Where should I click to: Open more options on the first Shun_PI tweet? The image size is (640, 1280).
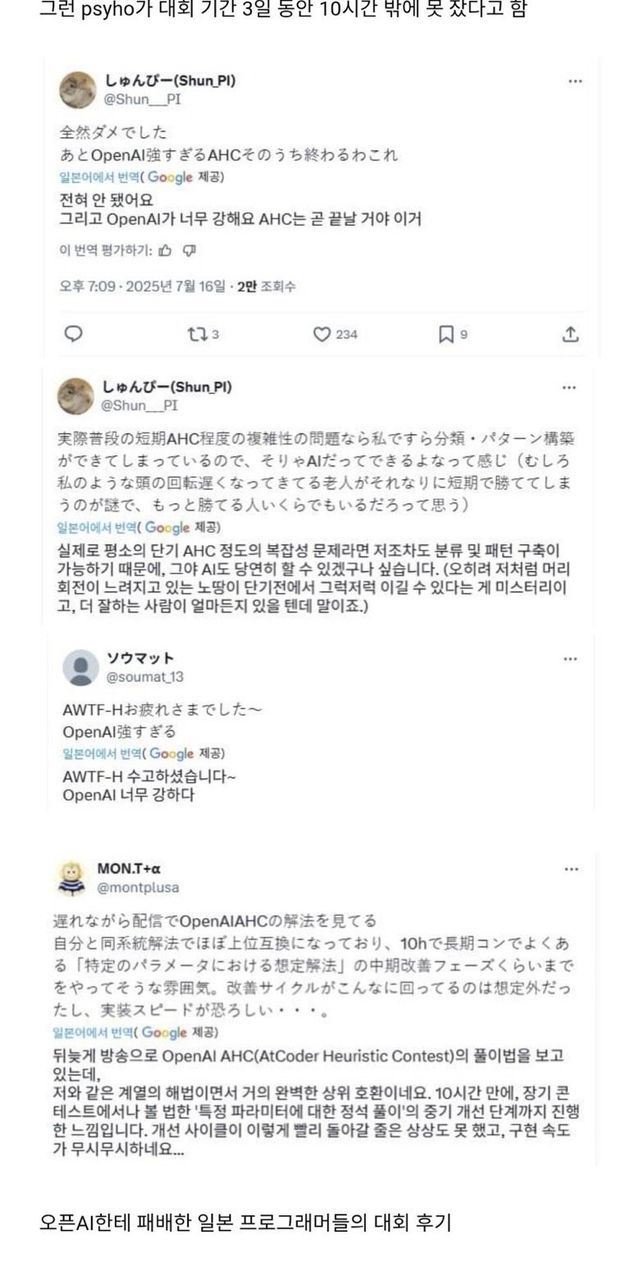click(x=574, y=81)
